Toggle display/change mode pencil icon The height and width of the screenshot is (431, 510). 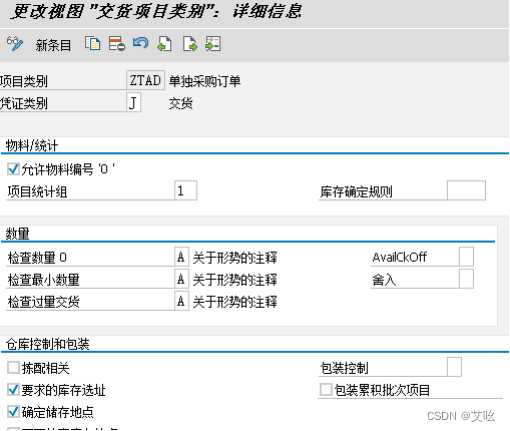coord(15,44)
